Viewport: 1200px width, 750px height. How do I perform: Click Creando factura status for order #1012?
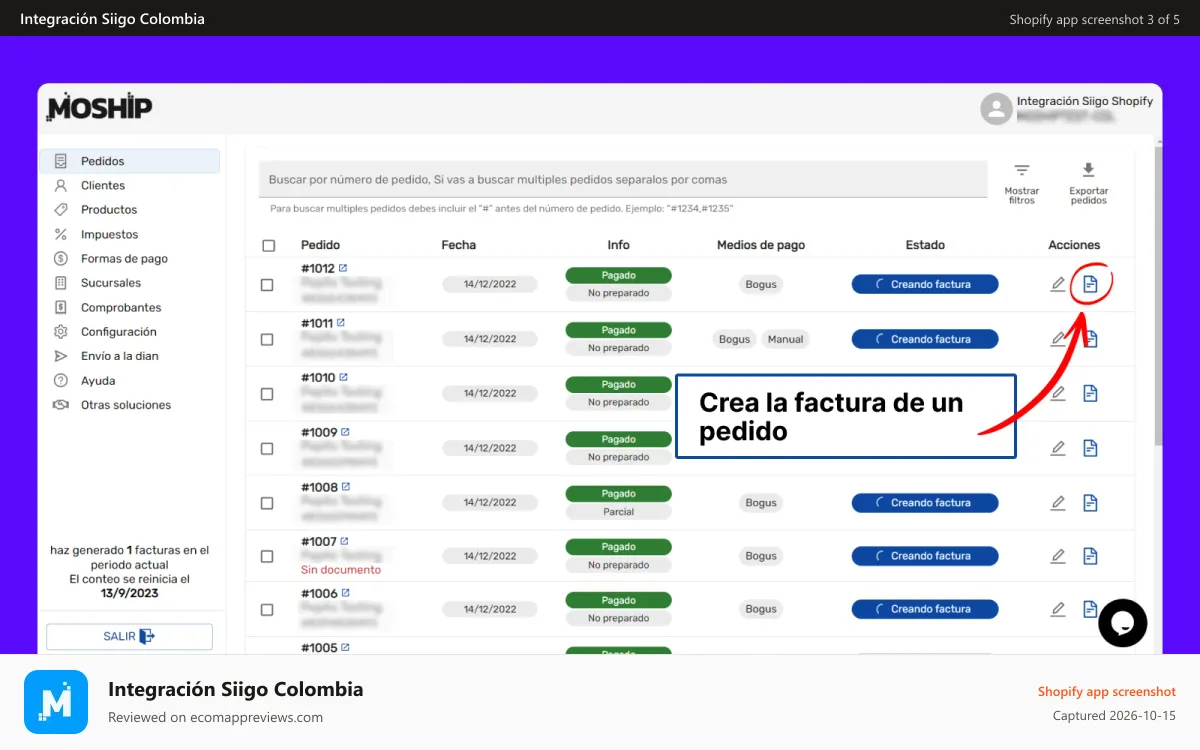[925, 284]
